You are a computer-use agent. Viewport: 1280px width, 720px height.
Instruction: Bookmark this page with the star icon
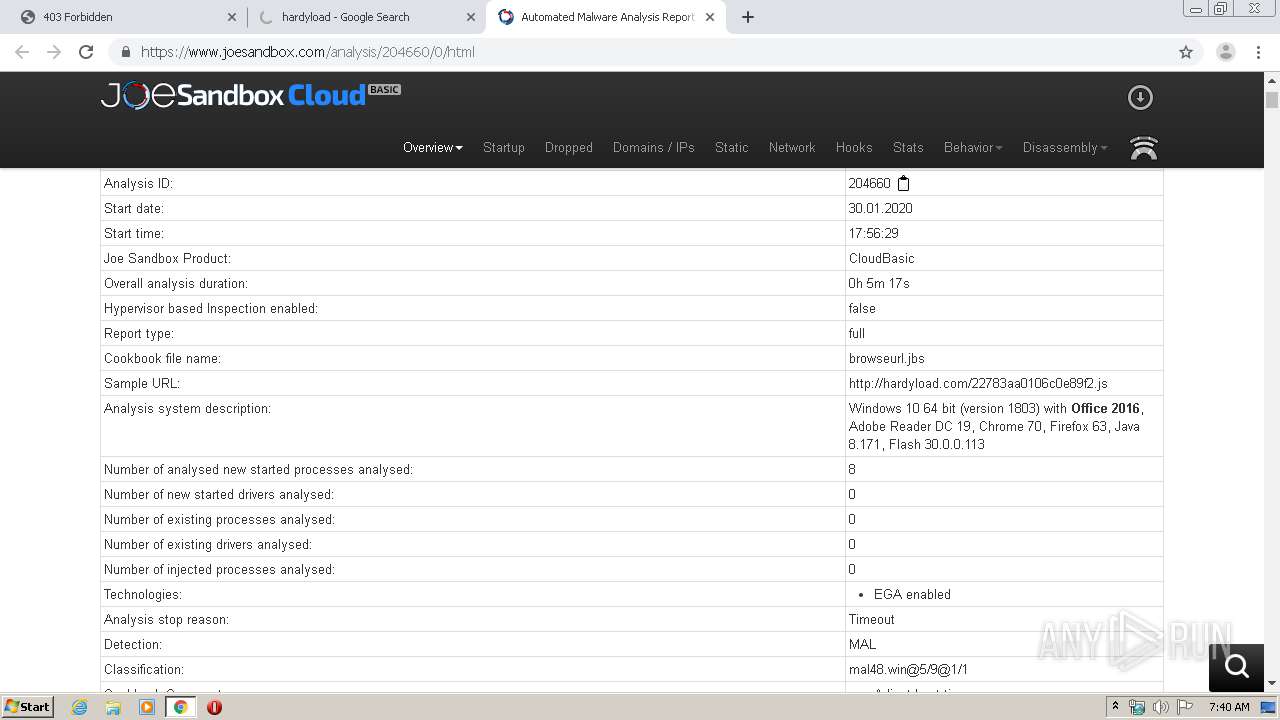pyautogui.click(x=1186, y=52)
